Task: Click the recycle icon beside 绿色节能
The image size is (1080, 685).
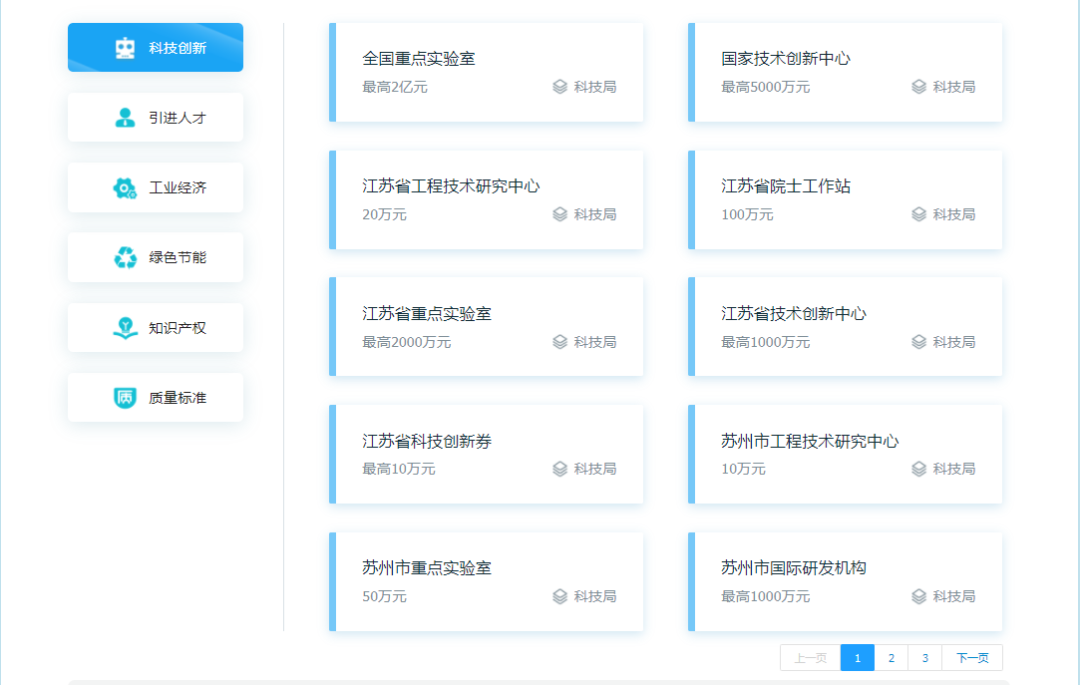Action: pos(125,258)
